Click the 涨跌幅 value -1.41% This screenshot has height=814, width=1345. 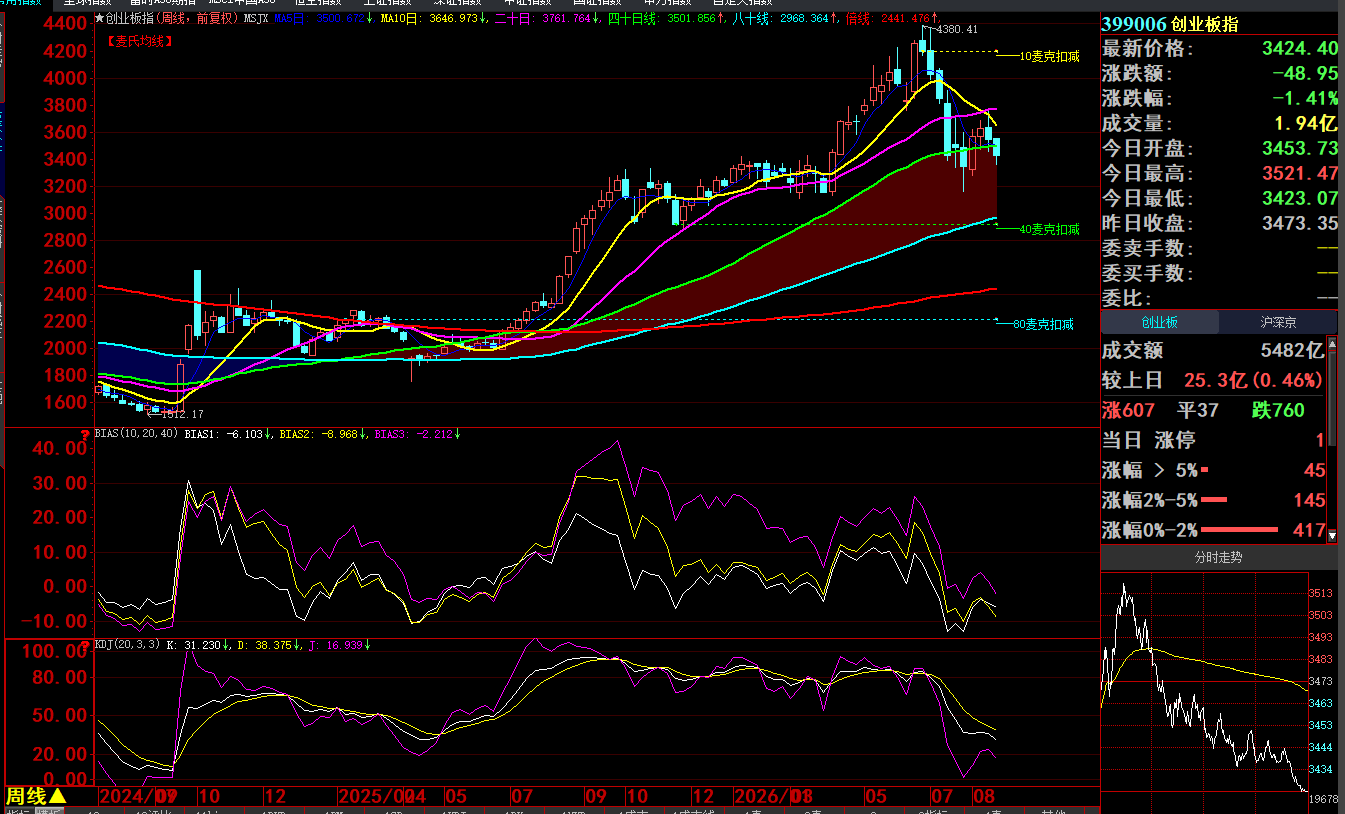(1305, 98)
